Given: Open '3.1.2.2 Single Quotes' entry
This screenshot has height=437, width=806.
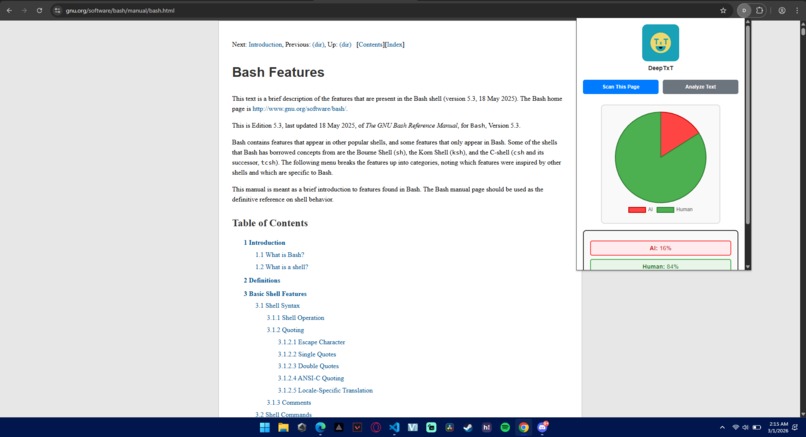Looking at the screenshot, I should coord(307,355).
